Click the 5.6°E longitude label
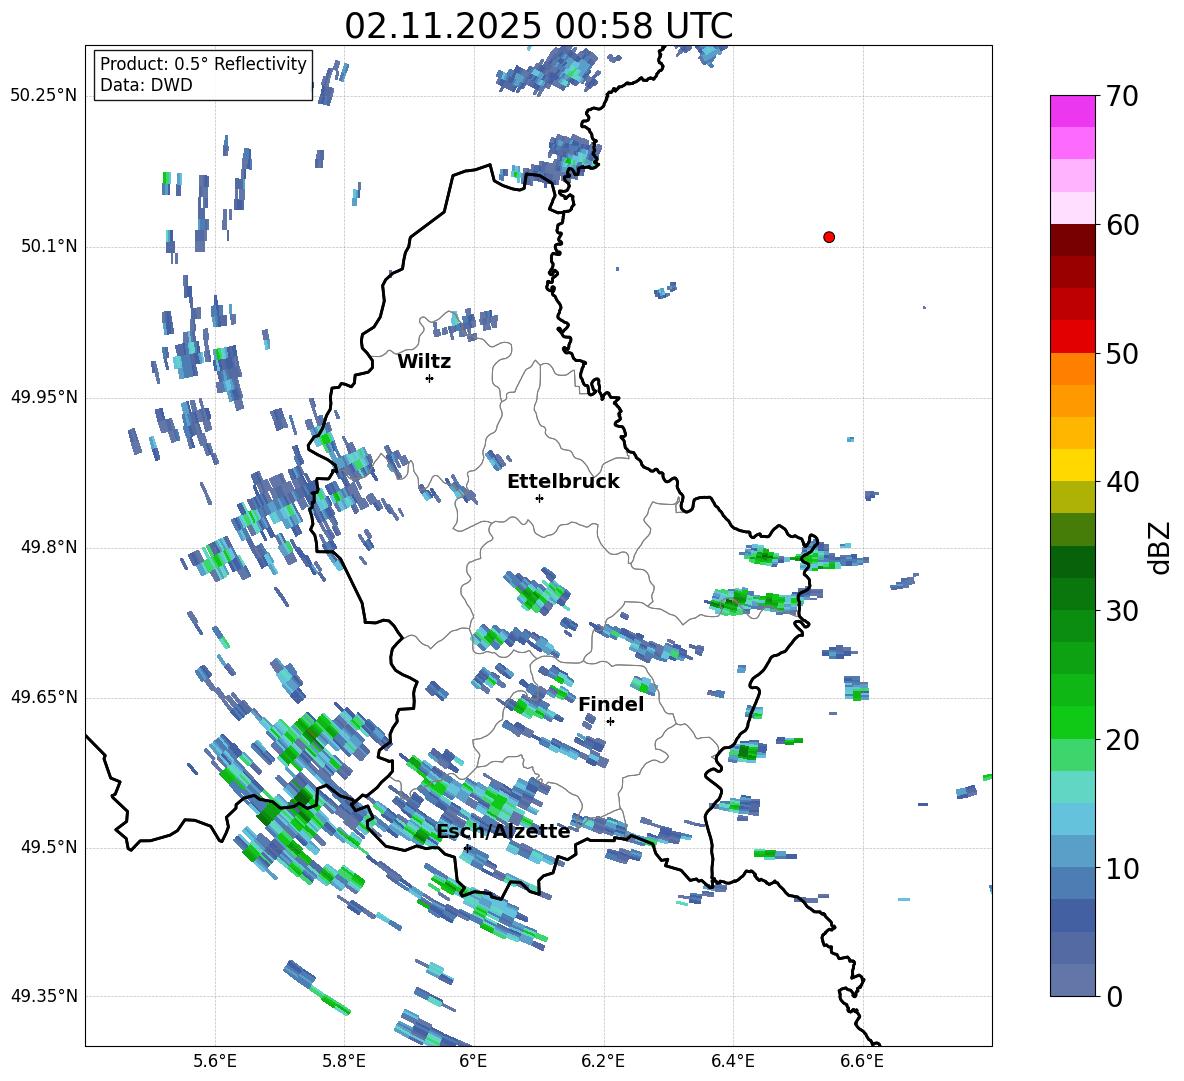1184x1081 pixels. [215, 1061]
